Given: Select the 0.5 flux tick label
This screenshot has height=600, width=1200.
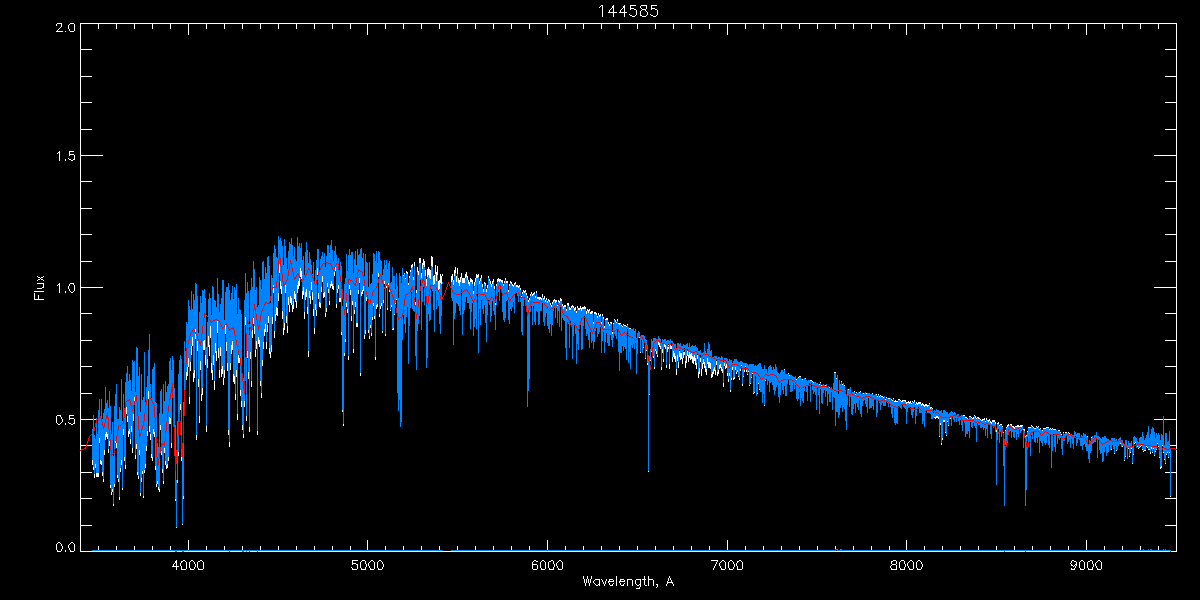Looking at the screenshot, I should coord(66,419).
